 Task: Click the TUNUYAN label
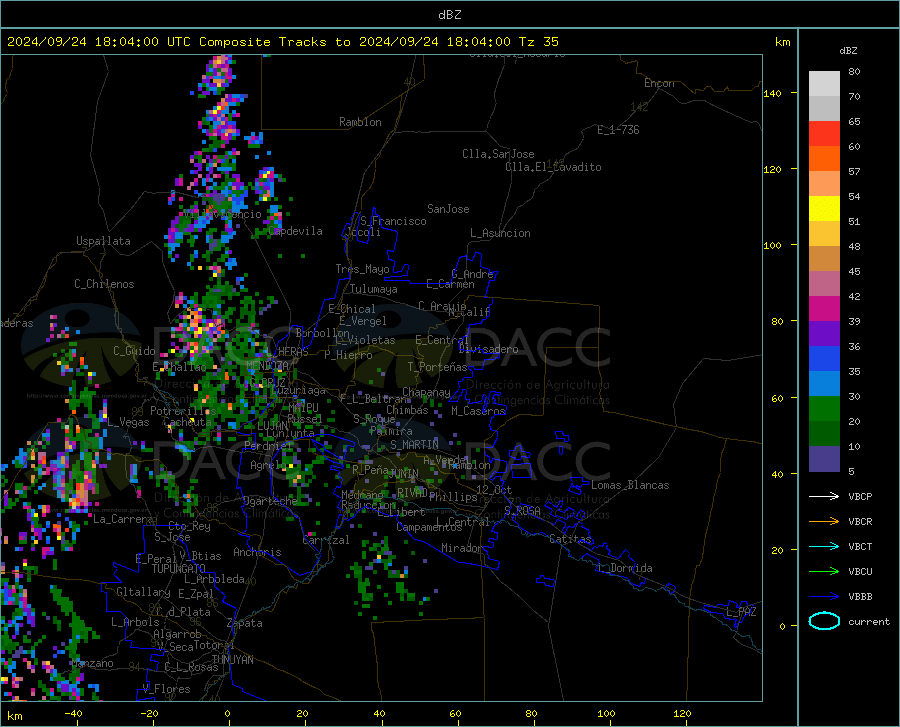[232, 660]
